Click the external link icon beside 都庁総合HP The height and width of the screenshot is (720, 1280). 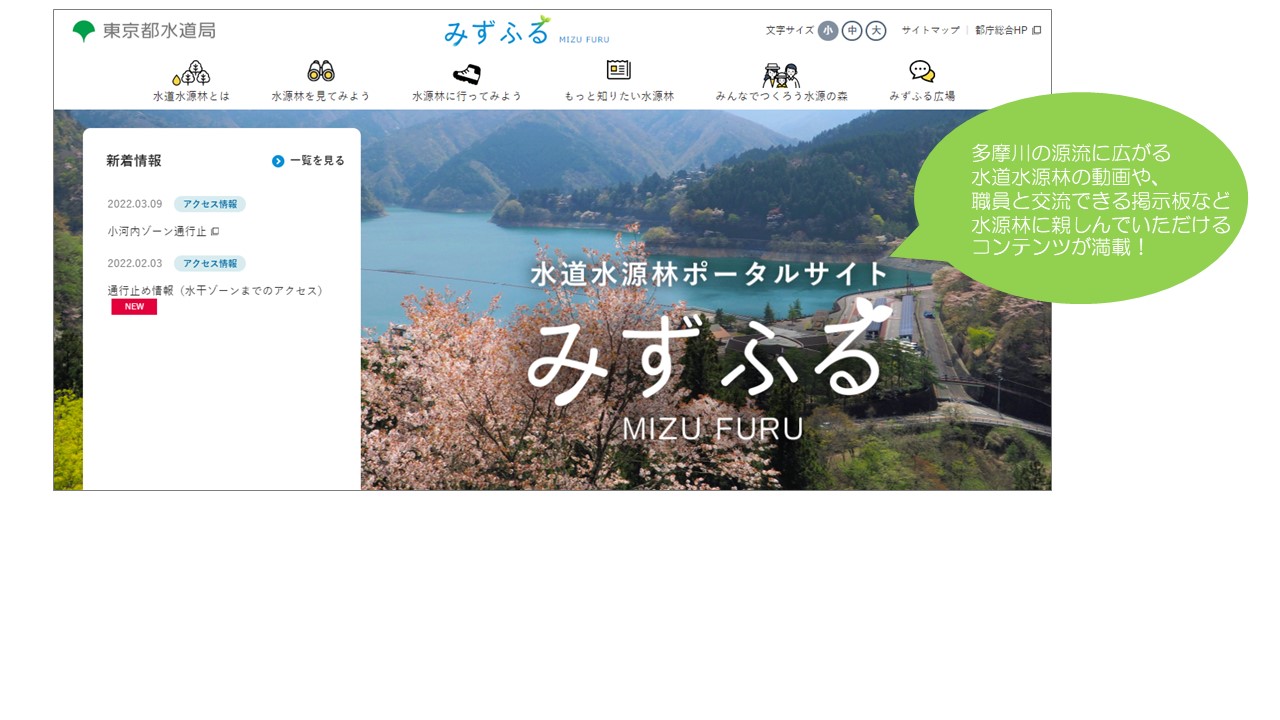click(1037, 30)
